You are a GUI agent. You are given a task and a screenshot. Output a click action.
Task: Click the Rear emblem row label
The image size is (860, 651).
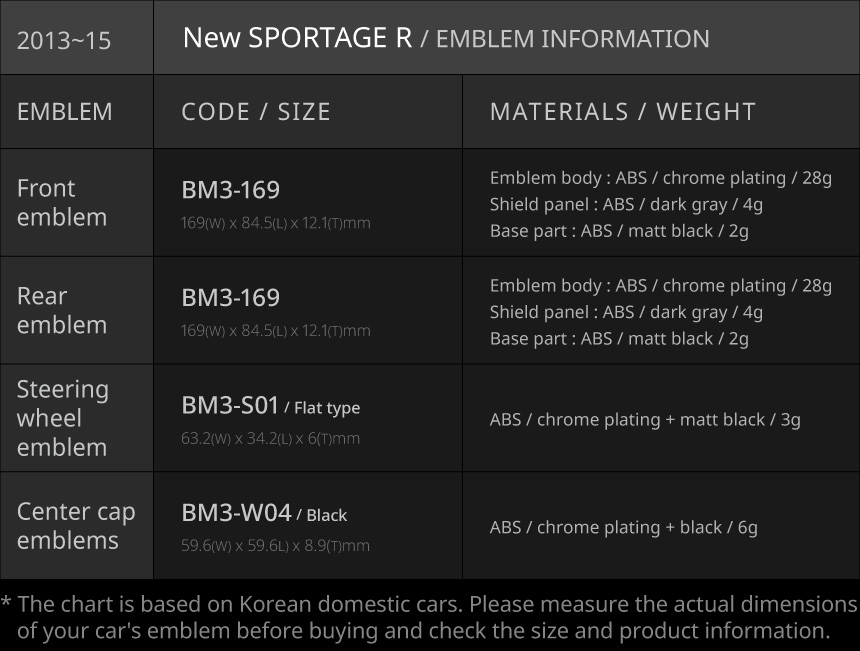62,310
